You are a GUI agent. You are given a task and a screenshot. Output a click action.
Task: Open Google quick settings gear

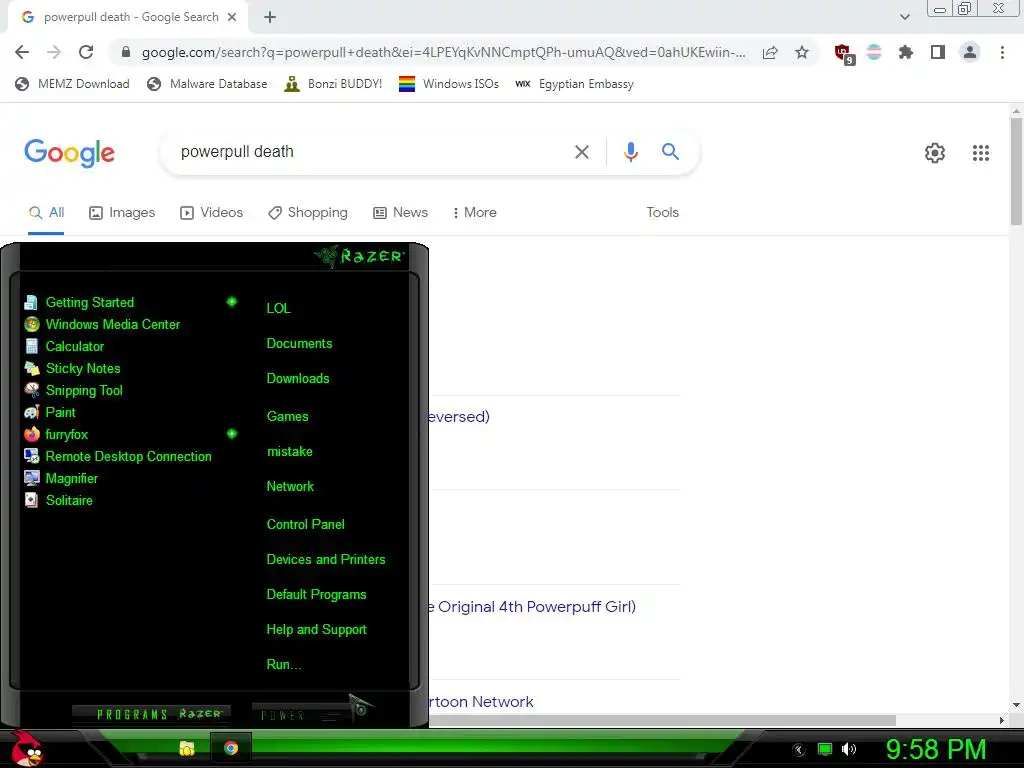tap(935, 152)
